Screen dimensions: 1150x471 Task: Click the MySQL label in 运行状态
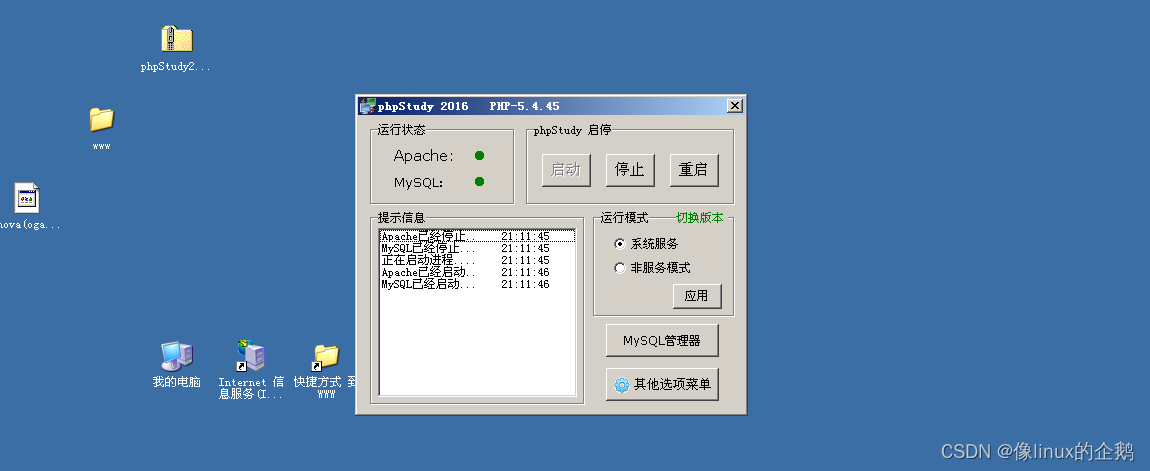tap(419, 182)
